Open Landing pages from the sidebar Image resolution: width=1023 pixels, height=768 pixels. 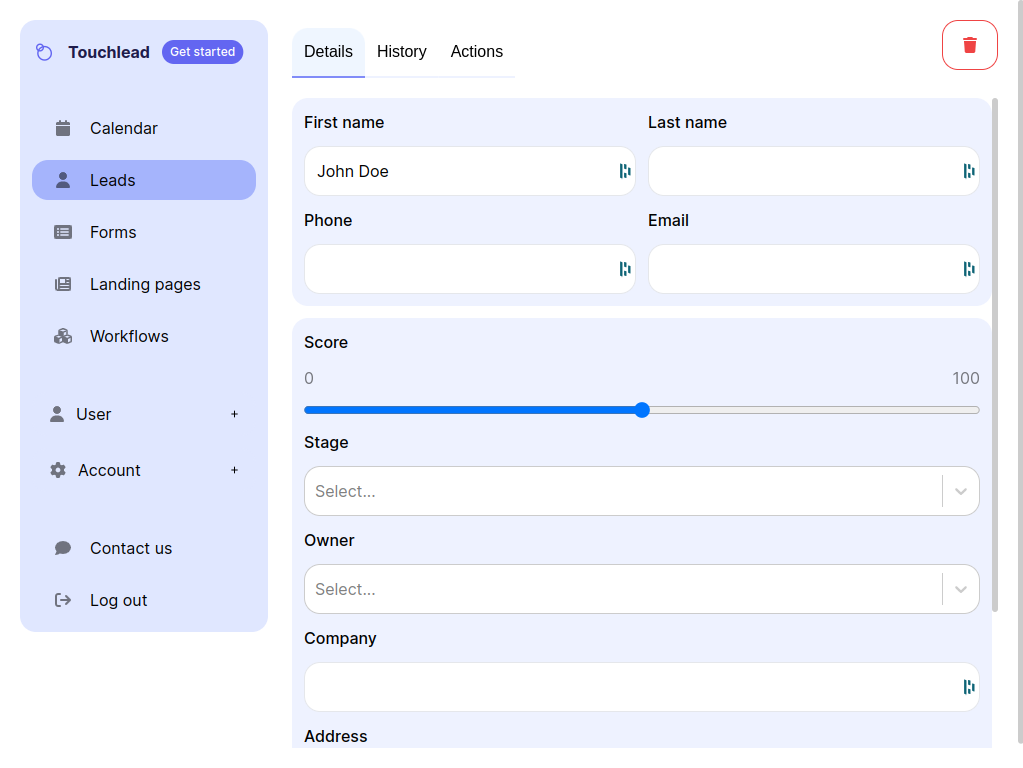tap(144, 284)
